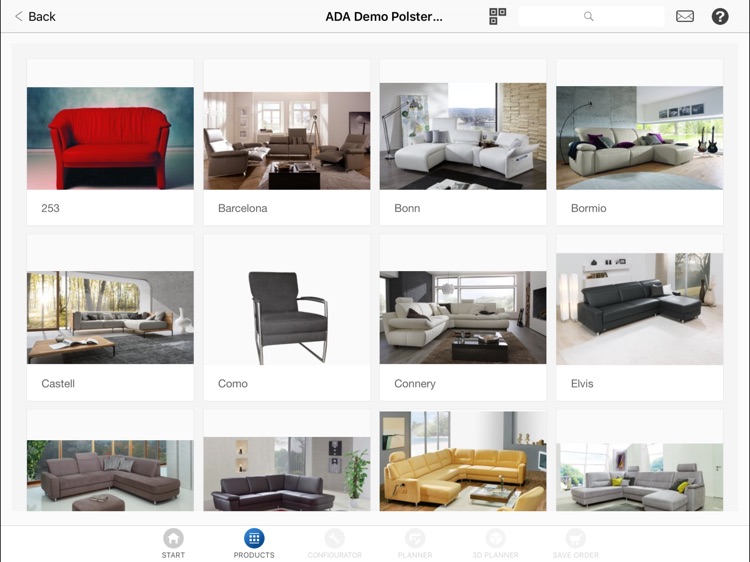Open the red sofa 253 thumbnail

(110, 138)
